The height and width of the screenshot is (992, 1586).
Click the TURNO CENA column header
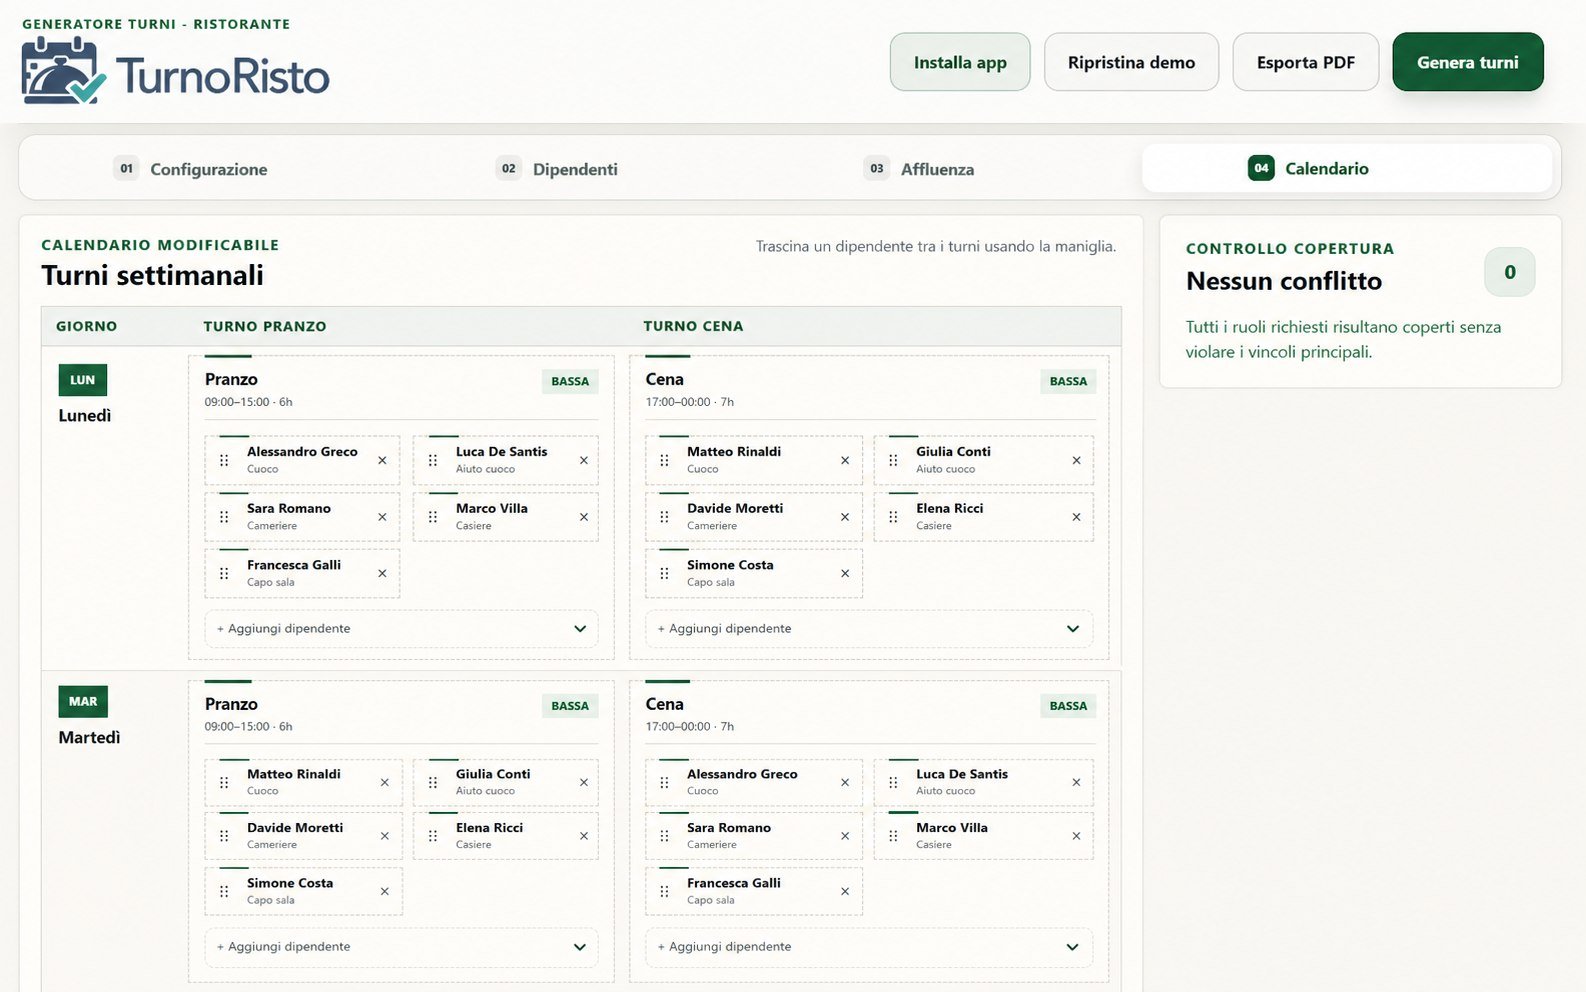pyautogui.click(x=693, y=326)
